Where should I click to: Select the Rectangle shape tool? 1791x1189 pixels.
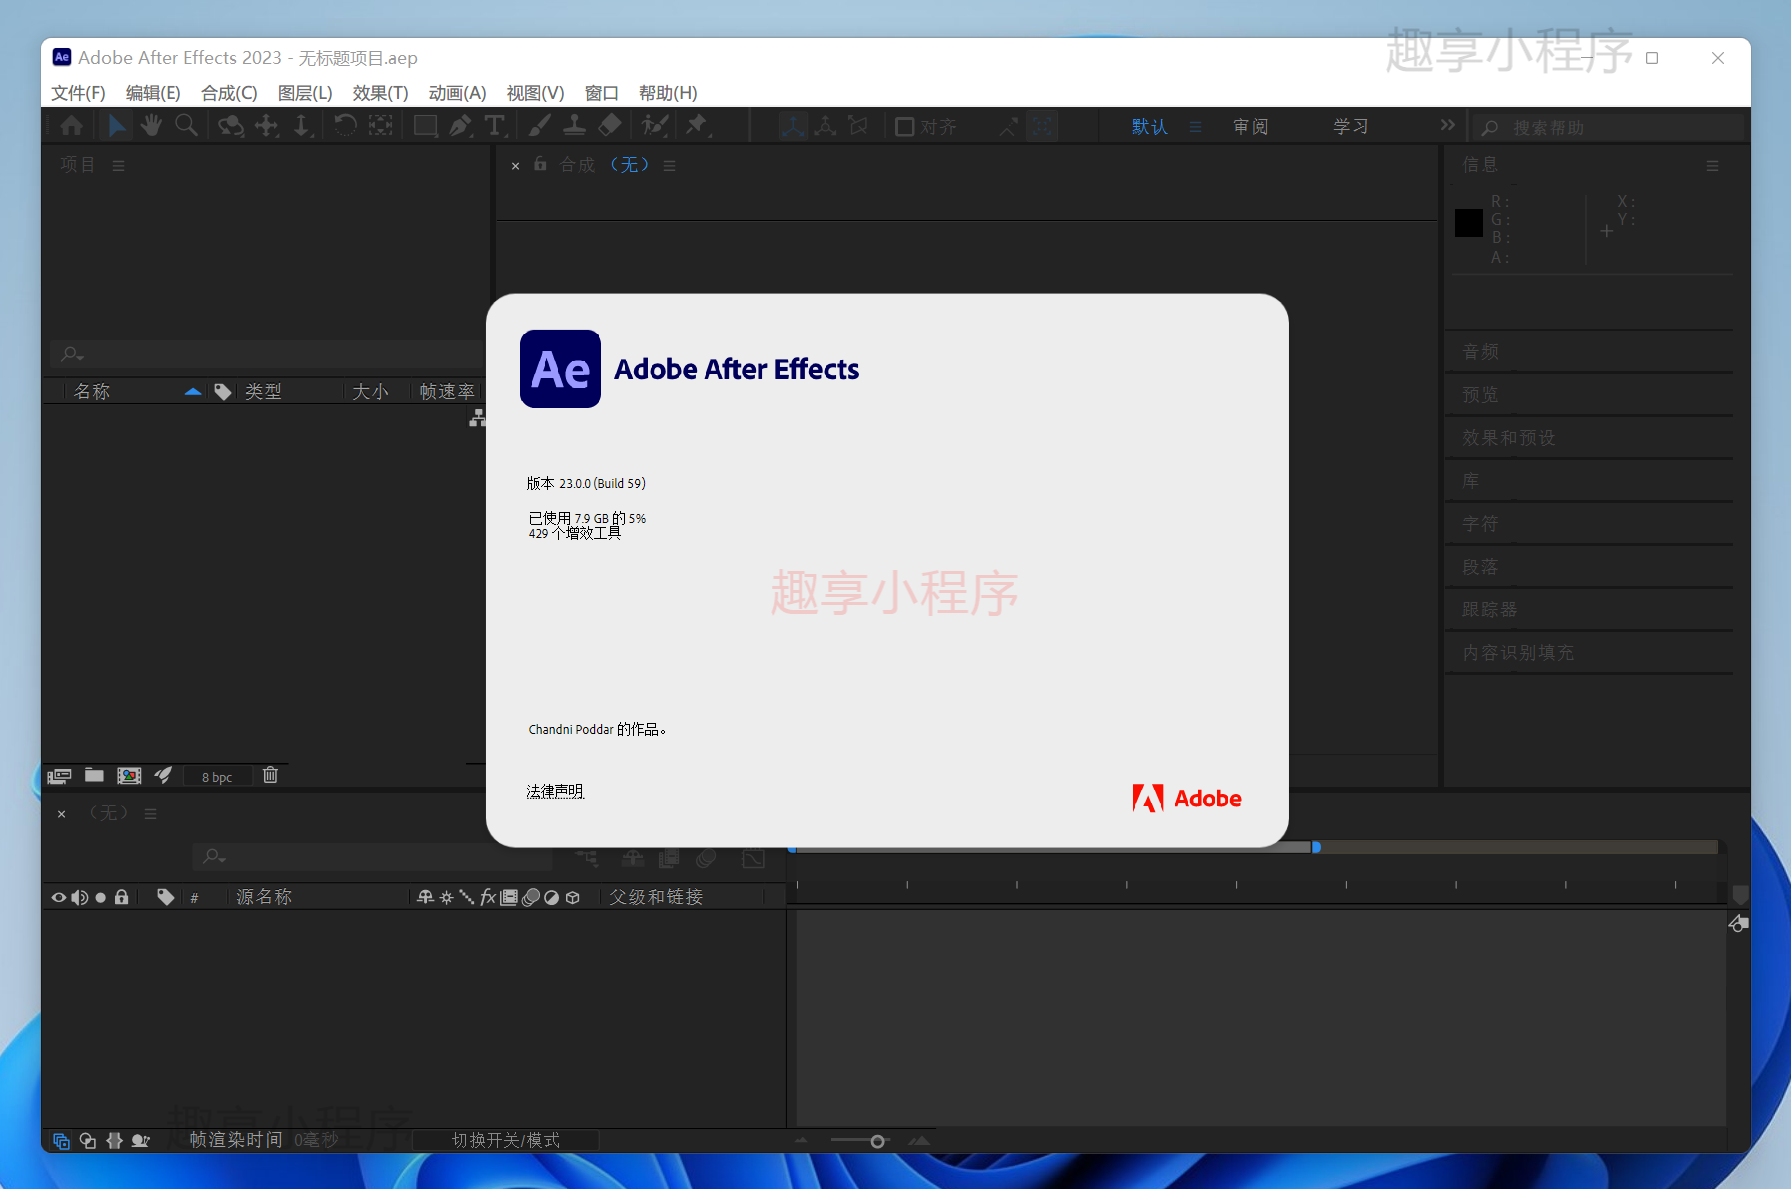pyautogui.click(x=425, y=126)
